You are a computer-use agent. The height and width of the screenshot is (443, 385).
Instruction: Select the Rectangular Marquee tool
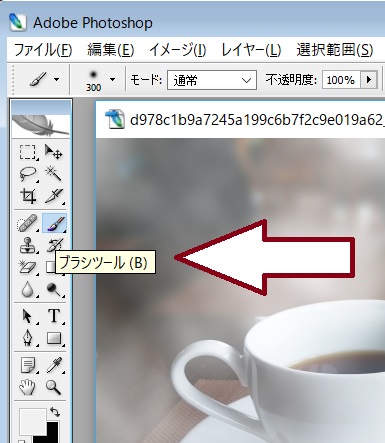click(x=27, y=152)
